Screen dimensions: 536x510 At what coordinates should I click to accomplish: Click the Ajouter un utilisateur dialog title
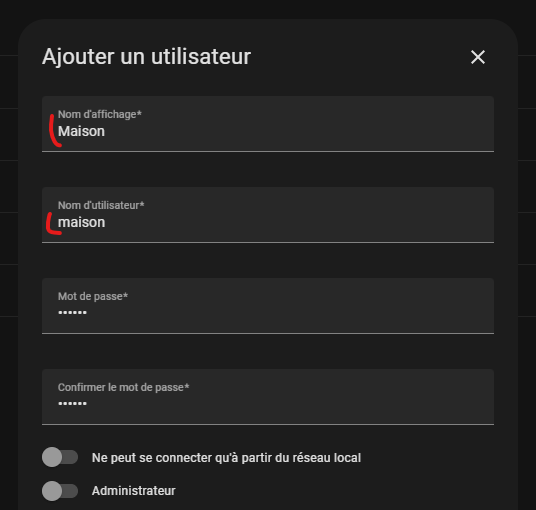[146, 57]
